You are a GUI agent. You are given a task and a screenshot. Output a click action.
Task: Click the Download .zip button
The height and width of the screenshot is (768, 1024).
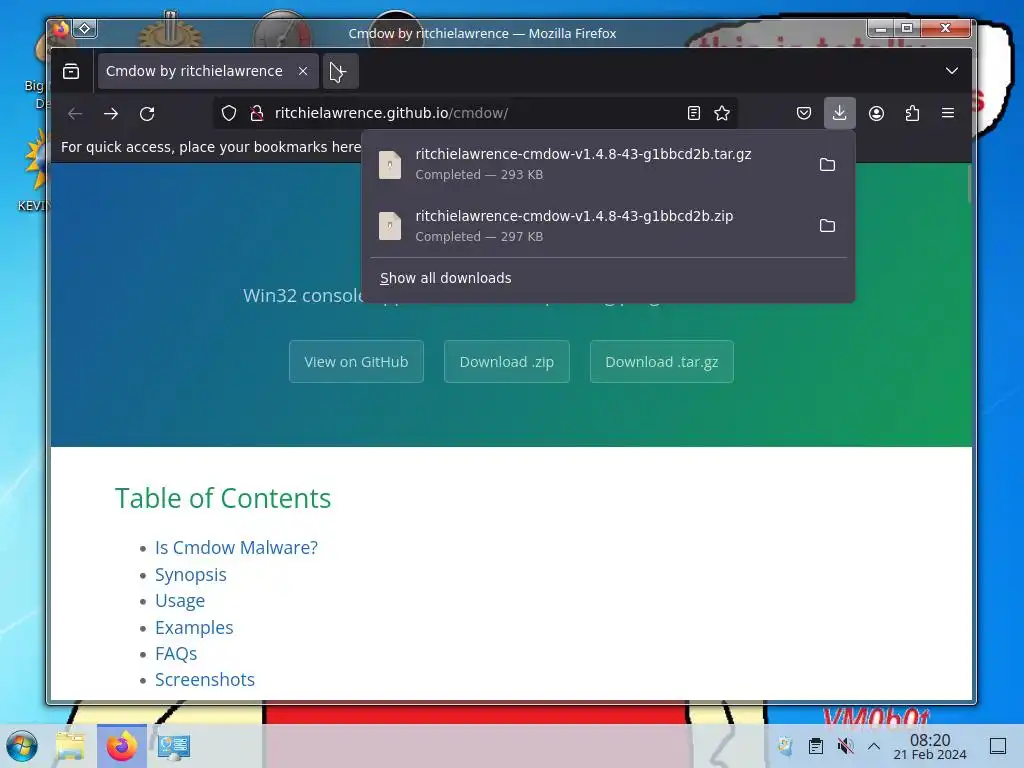coord(507,362)
